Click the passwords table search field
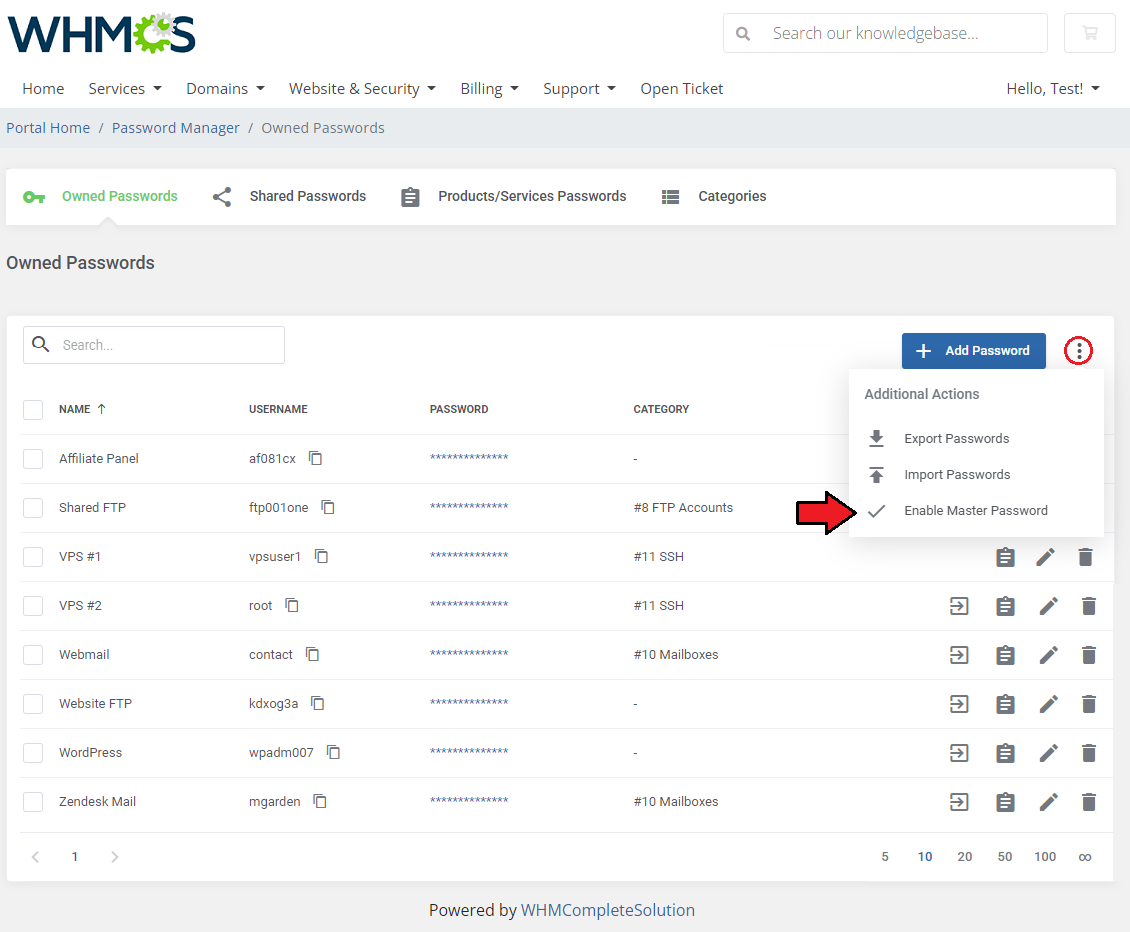Screen dimensions: 1130x932 (x=154, y=345)
